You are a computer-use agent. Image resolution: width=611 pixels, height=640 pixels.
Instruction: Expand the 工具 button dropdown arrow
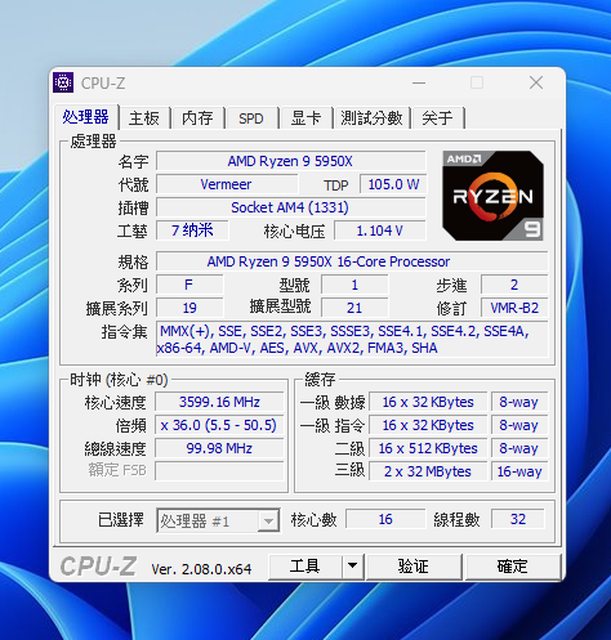coord(352,566)
